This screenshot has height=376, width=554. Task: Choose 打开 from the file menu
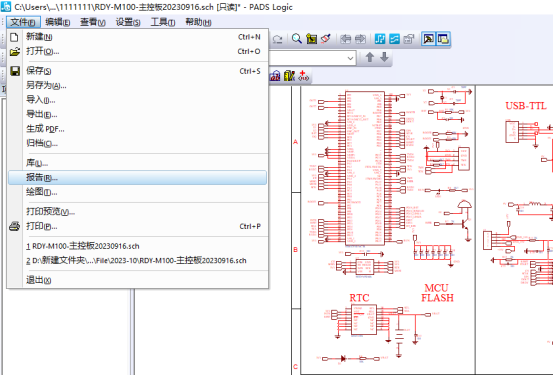point(137,52)
